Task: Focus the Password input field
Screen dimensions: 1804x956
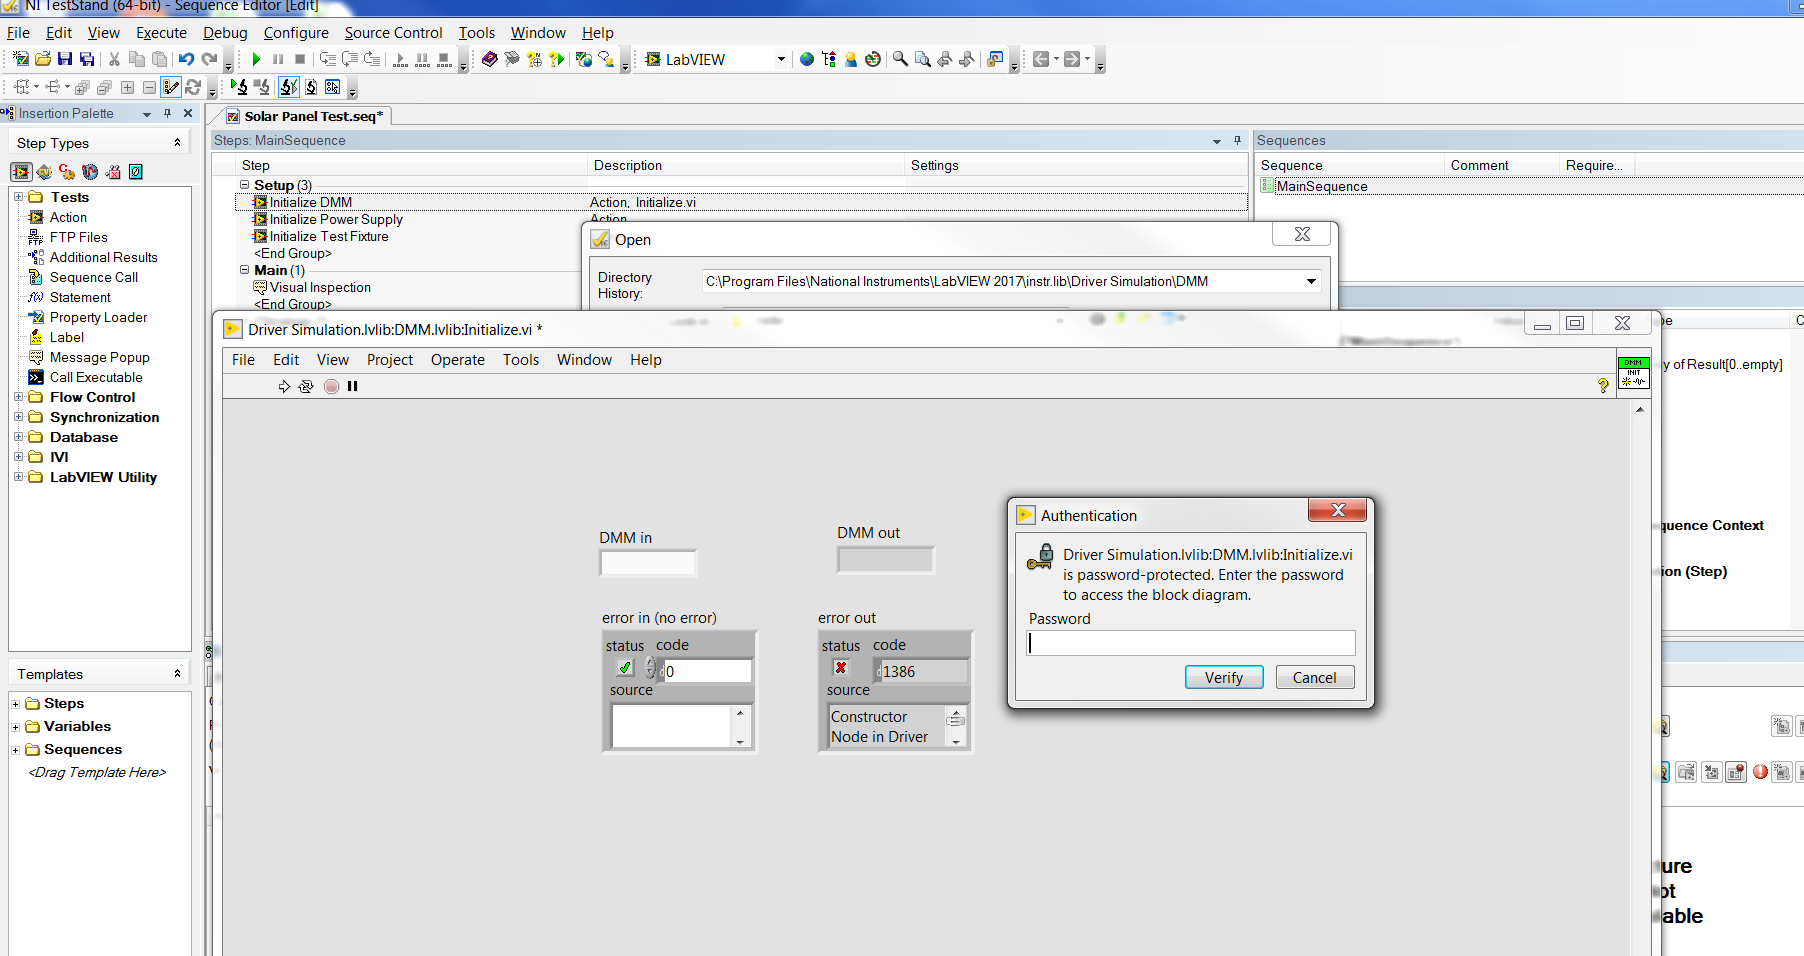Action: pos(1192,643)
